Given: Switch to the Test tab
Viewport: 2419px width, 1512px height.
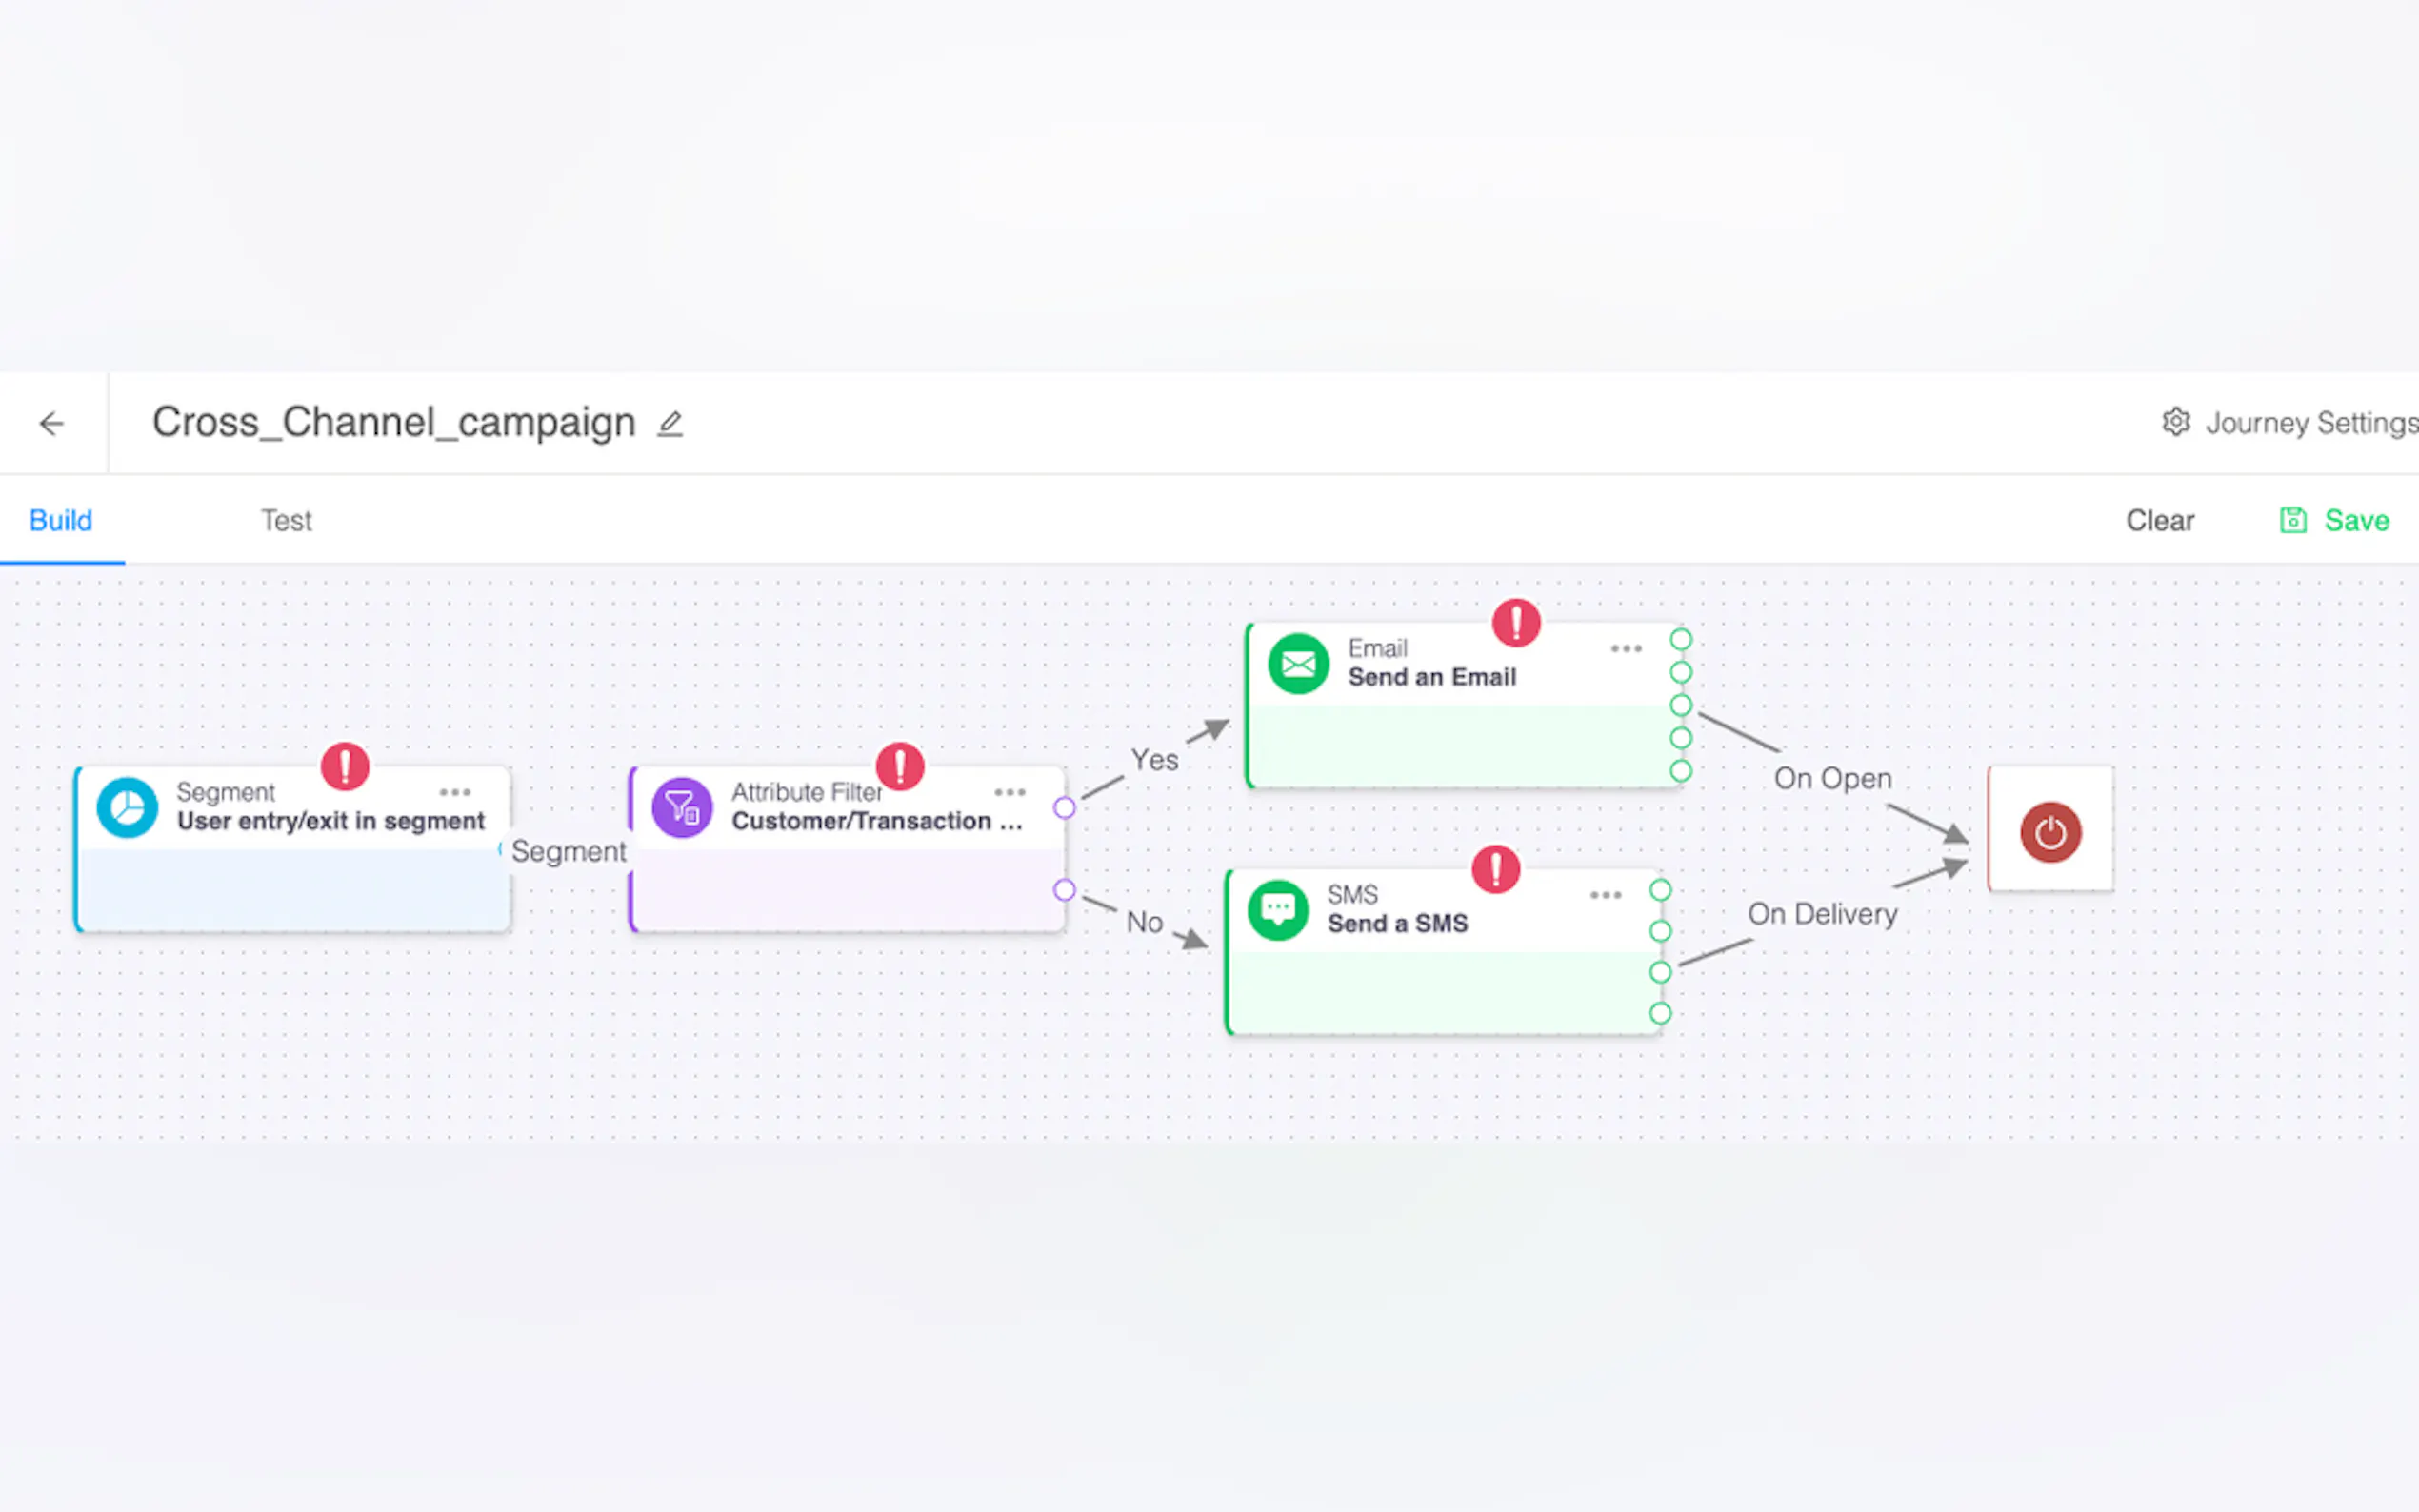Looking at the screenshot, I should [286, 520].
